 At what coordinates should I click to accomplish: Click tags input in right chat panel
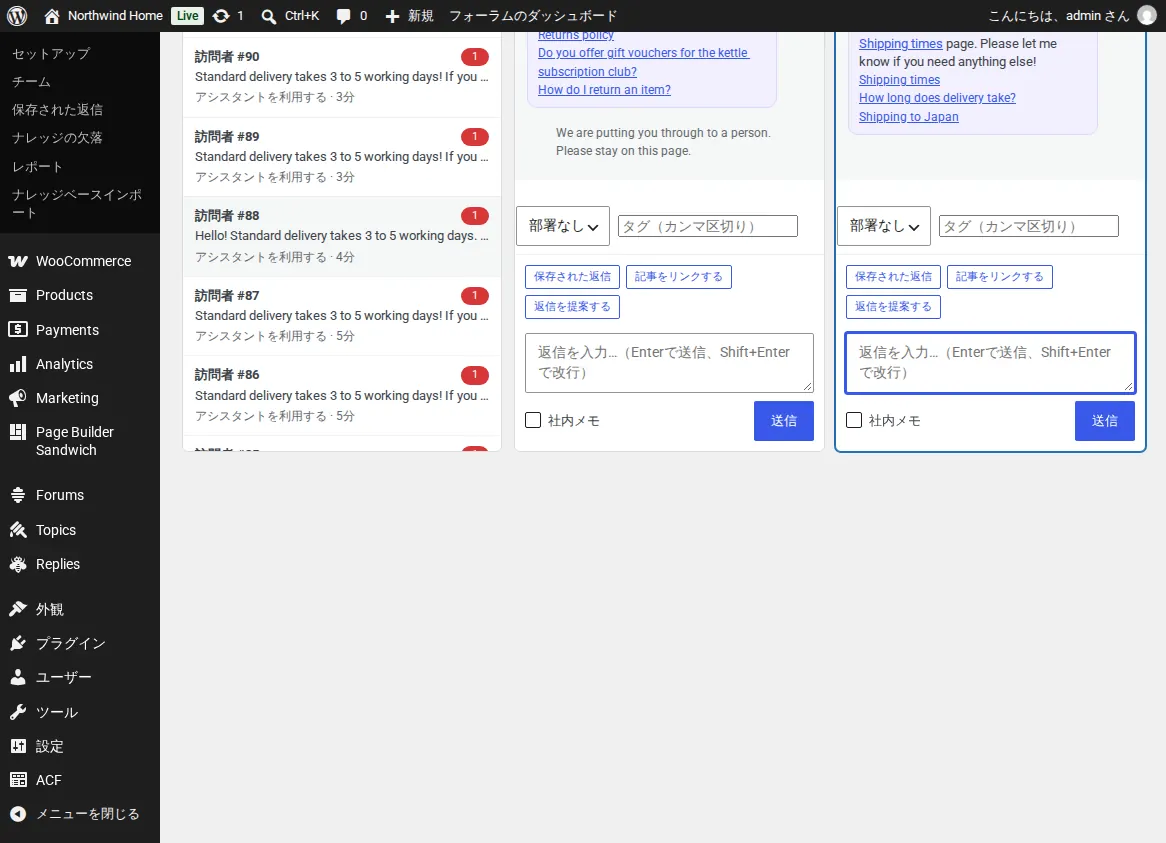click(x=1028, y=226)
